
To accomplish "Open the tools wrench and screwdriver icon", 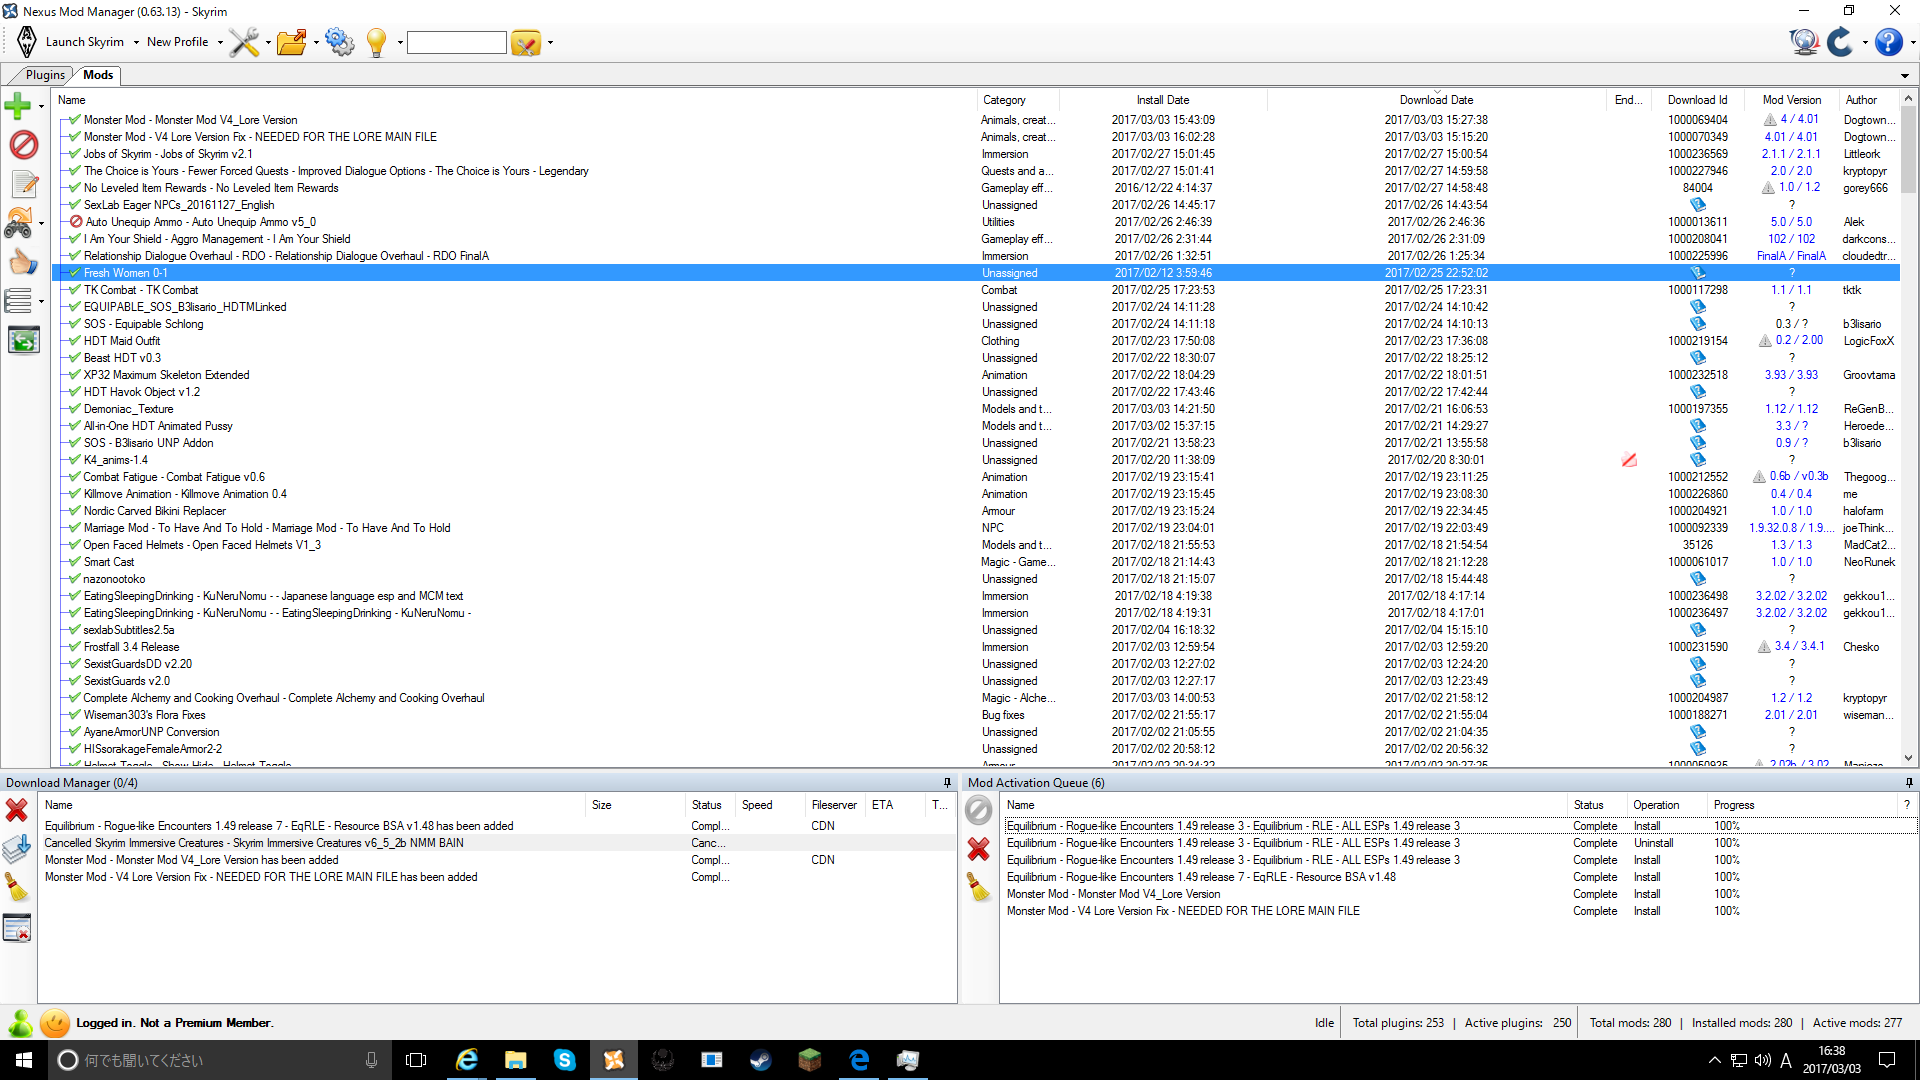I will [x=244, y=42].
